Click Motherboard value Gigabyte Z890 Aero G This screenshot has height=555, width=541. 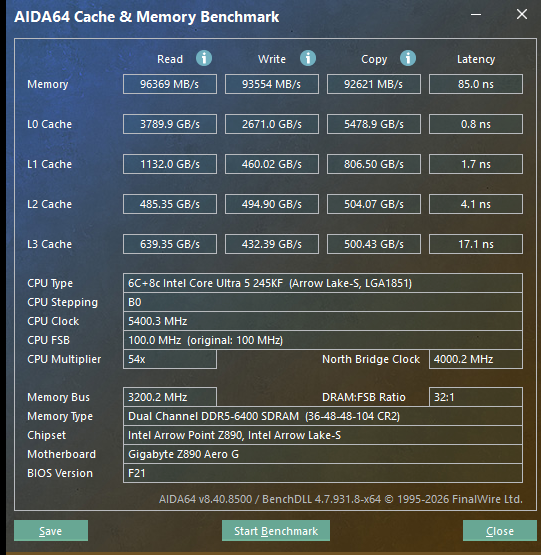pos(323,454)
